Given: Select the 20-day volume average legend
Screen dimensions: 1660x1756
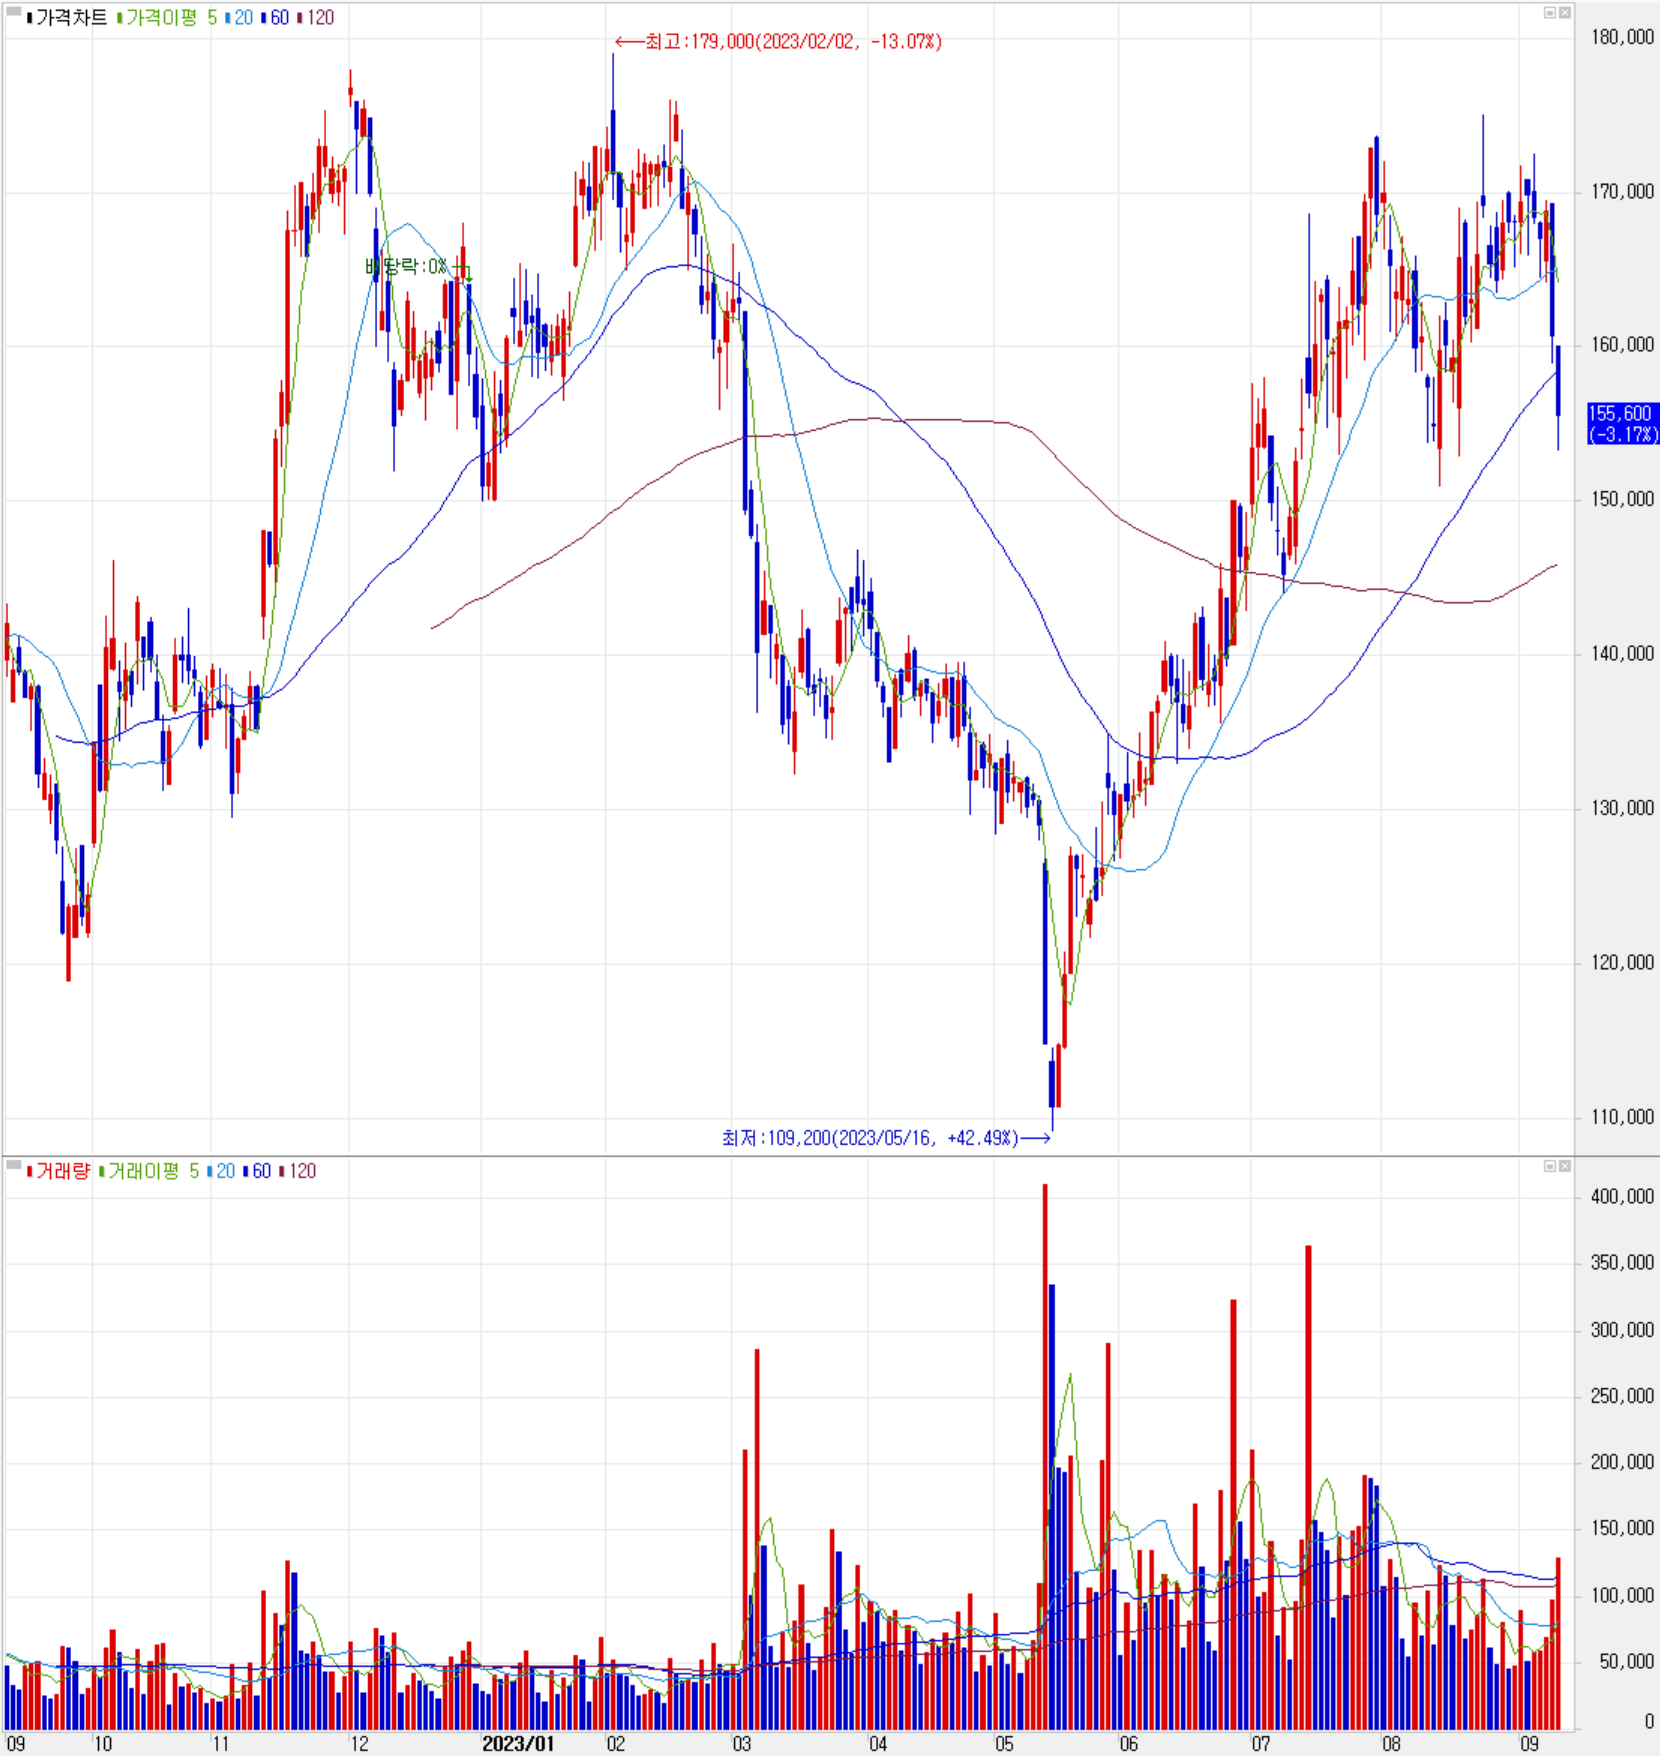Looking at the screenshot, I should (x=221, y=1171).
